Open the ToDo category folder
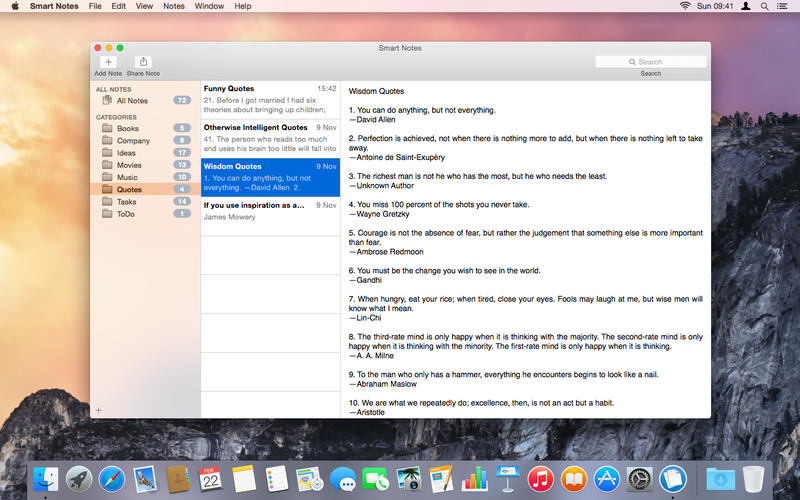 [125, 214]
